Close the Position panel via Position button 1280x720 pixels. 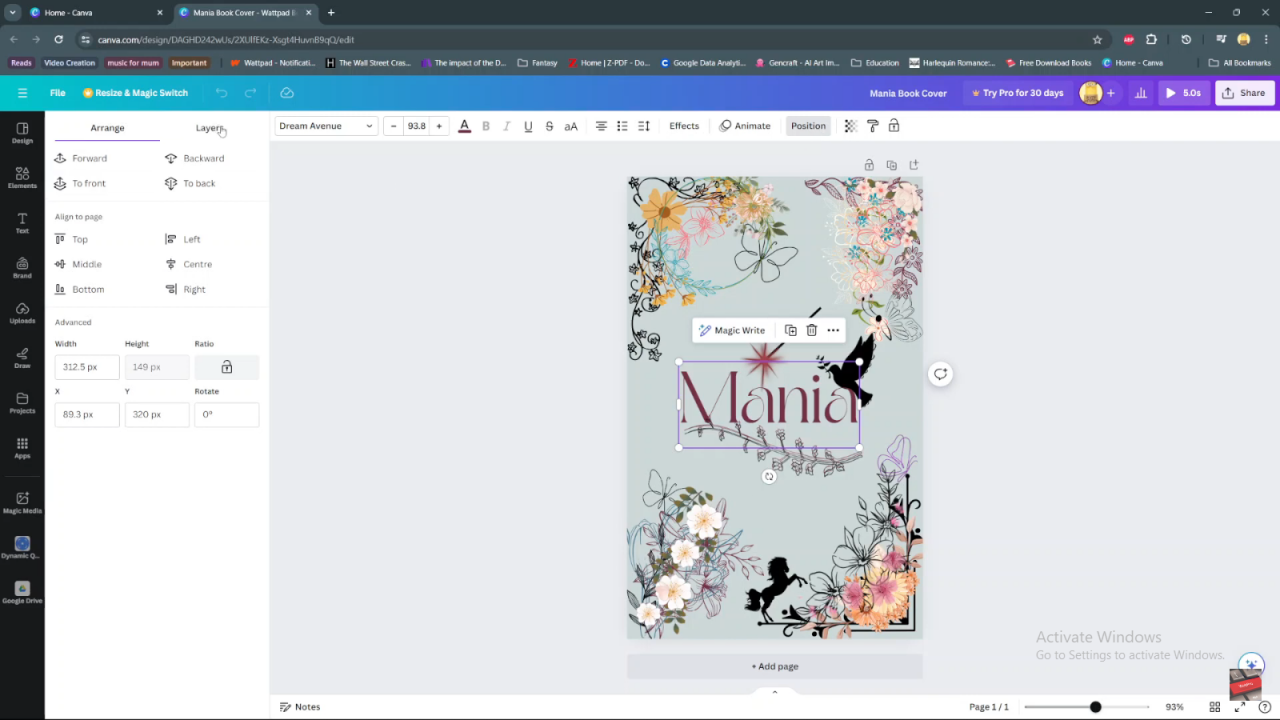tap(808, 126)
